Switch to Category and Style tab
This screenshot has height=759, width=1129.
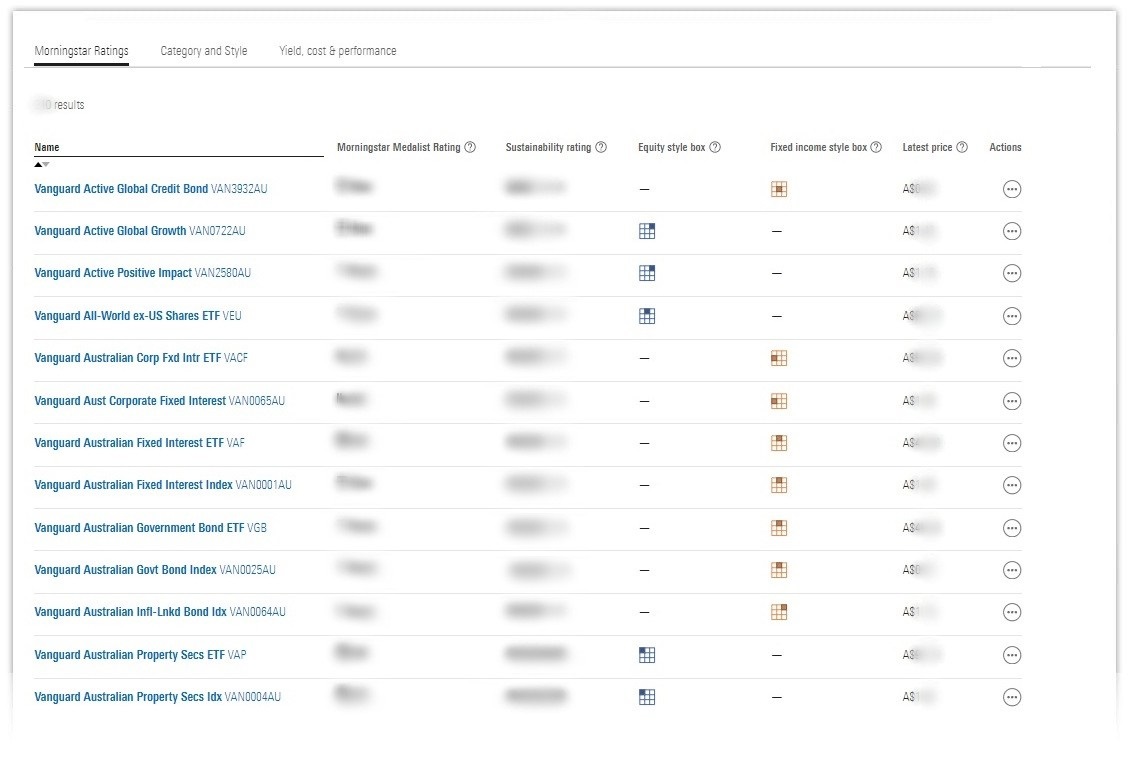[x=204, y=51]
